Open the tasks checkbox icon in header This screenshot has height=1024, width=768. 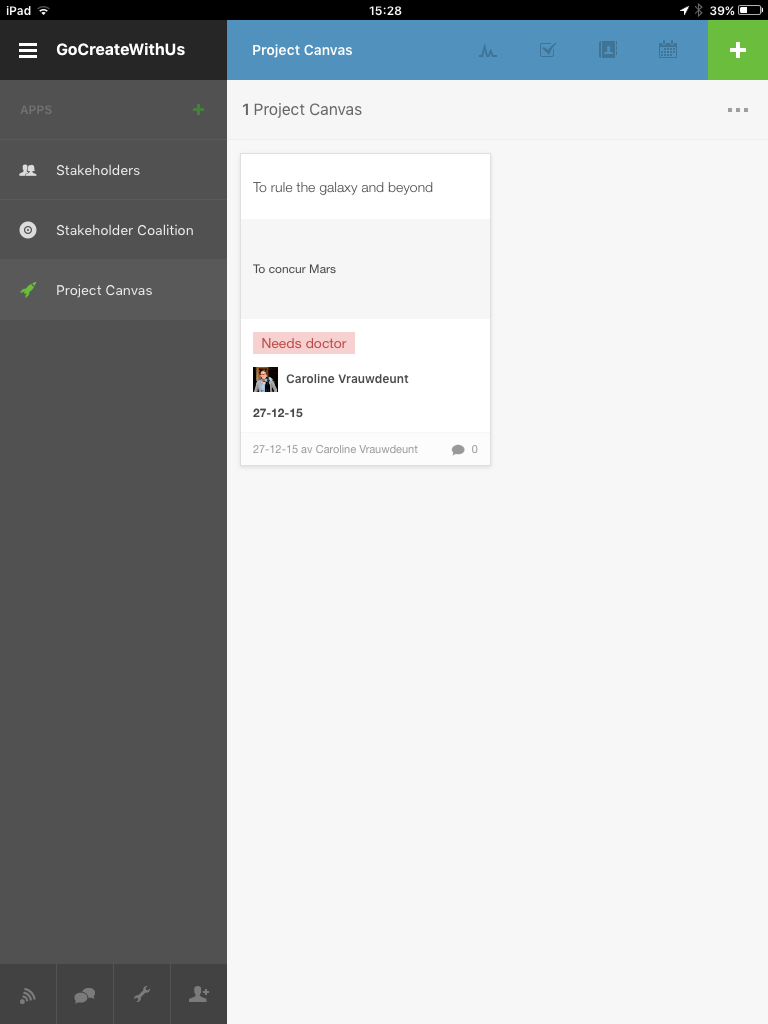547,50
